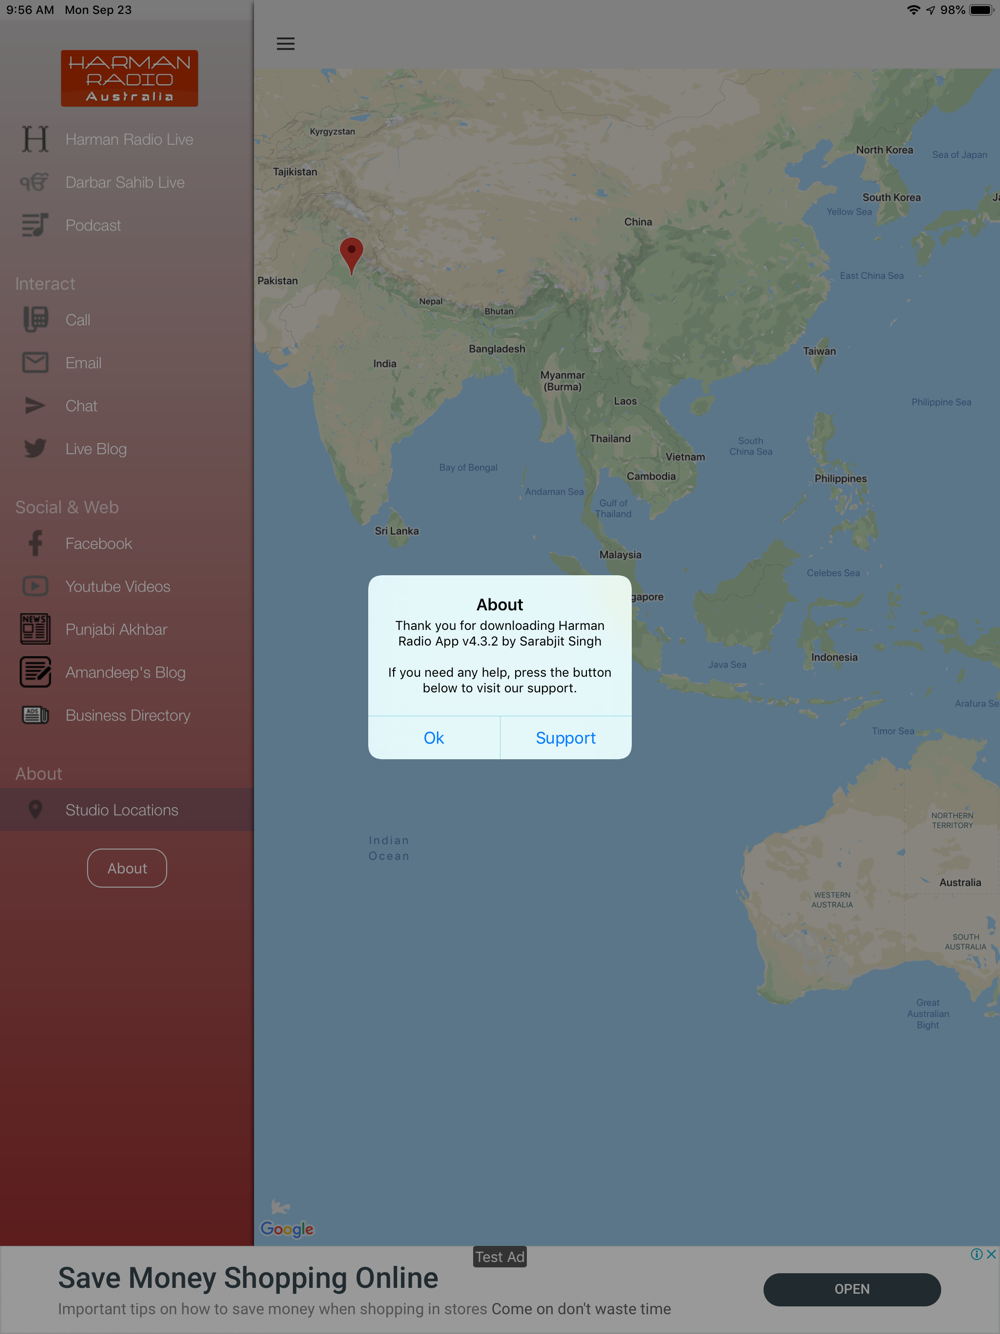
Task: Open Support from the About dialog
Action: point(566,738)
